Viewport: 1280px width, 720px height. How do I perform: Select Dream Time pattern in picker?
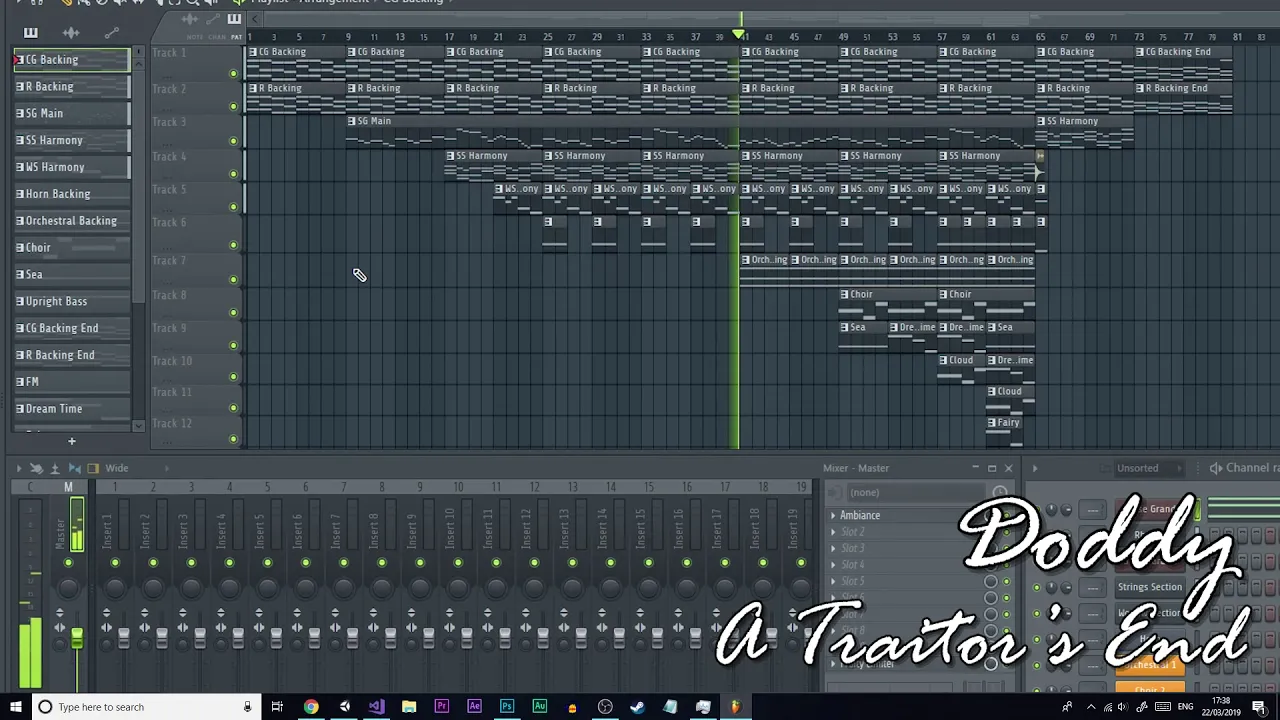coord(72,409)
